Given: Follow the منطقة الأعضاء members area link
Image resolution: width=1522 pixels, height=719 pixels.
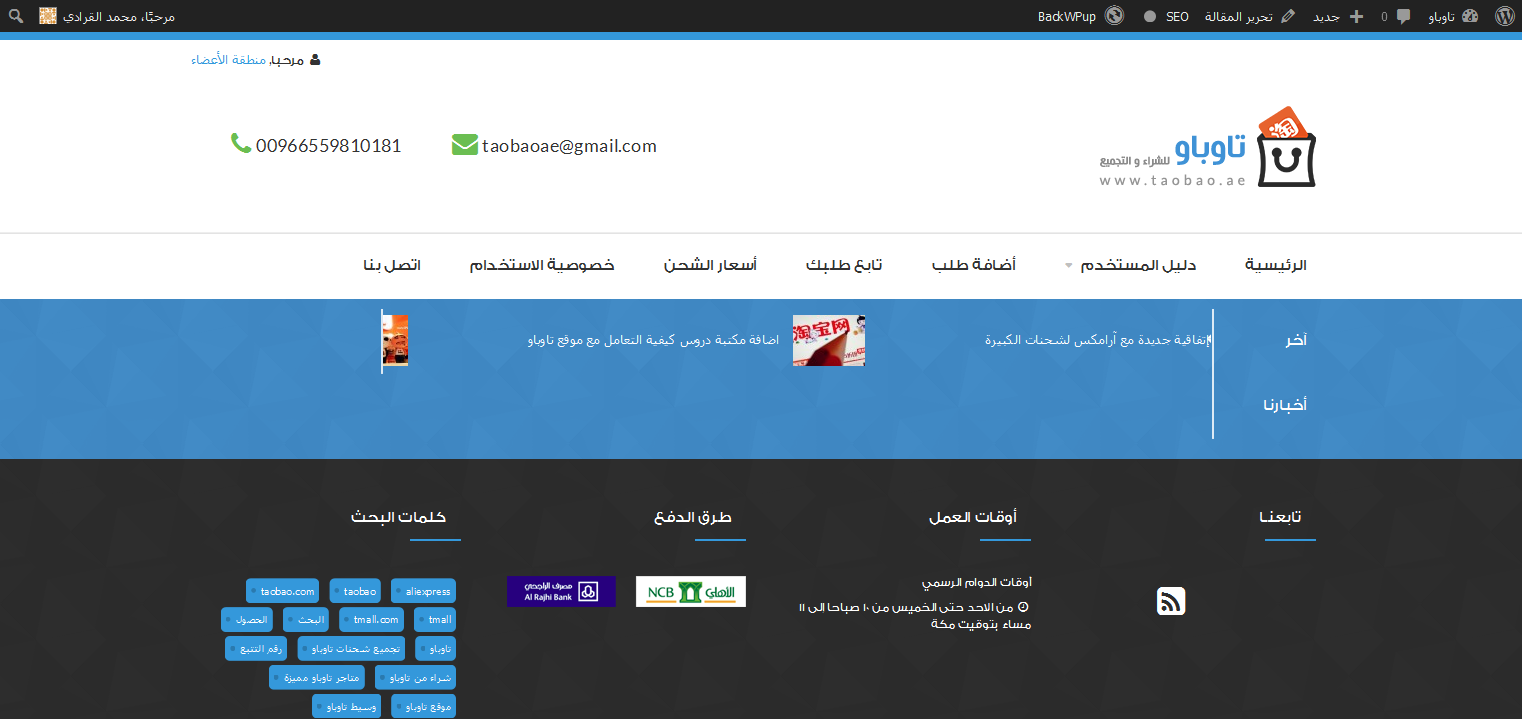Looking at the screenshot, I should point(229,60).
